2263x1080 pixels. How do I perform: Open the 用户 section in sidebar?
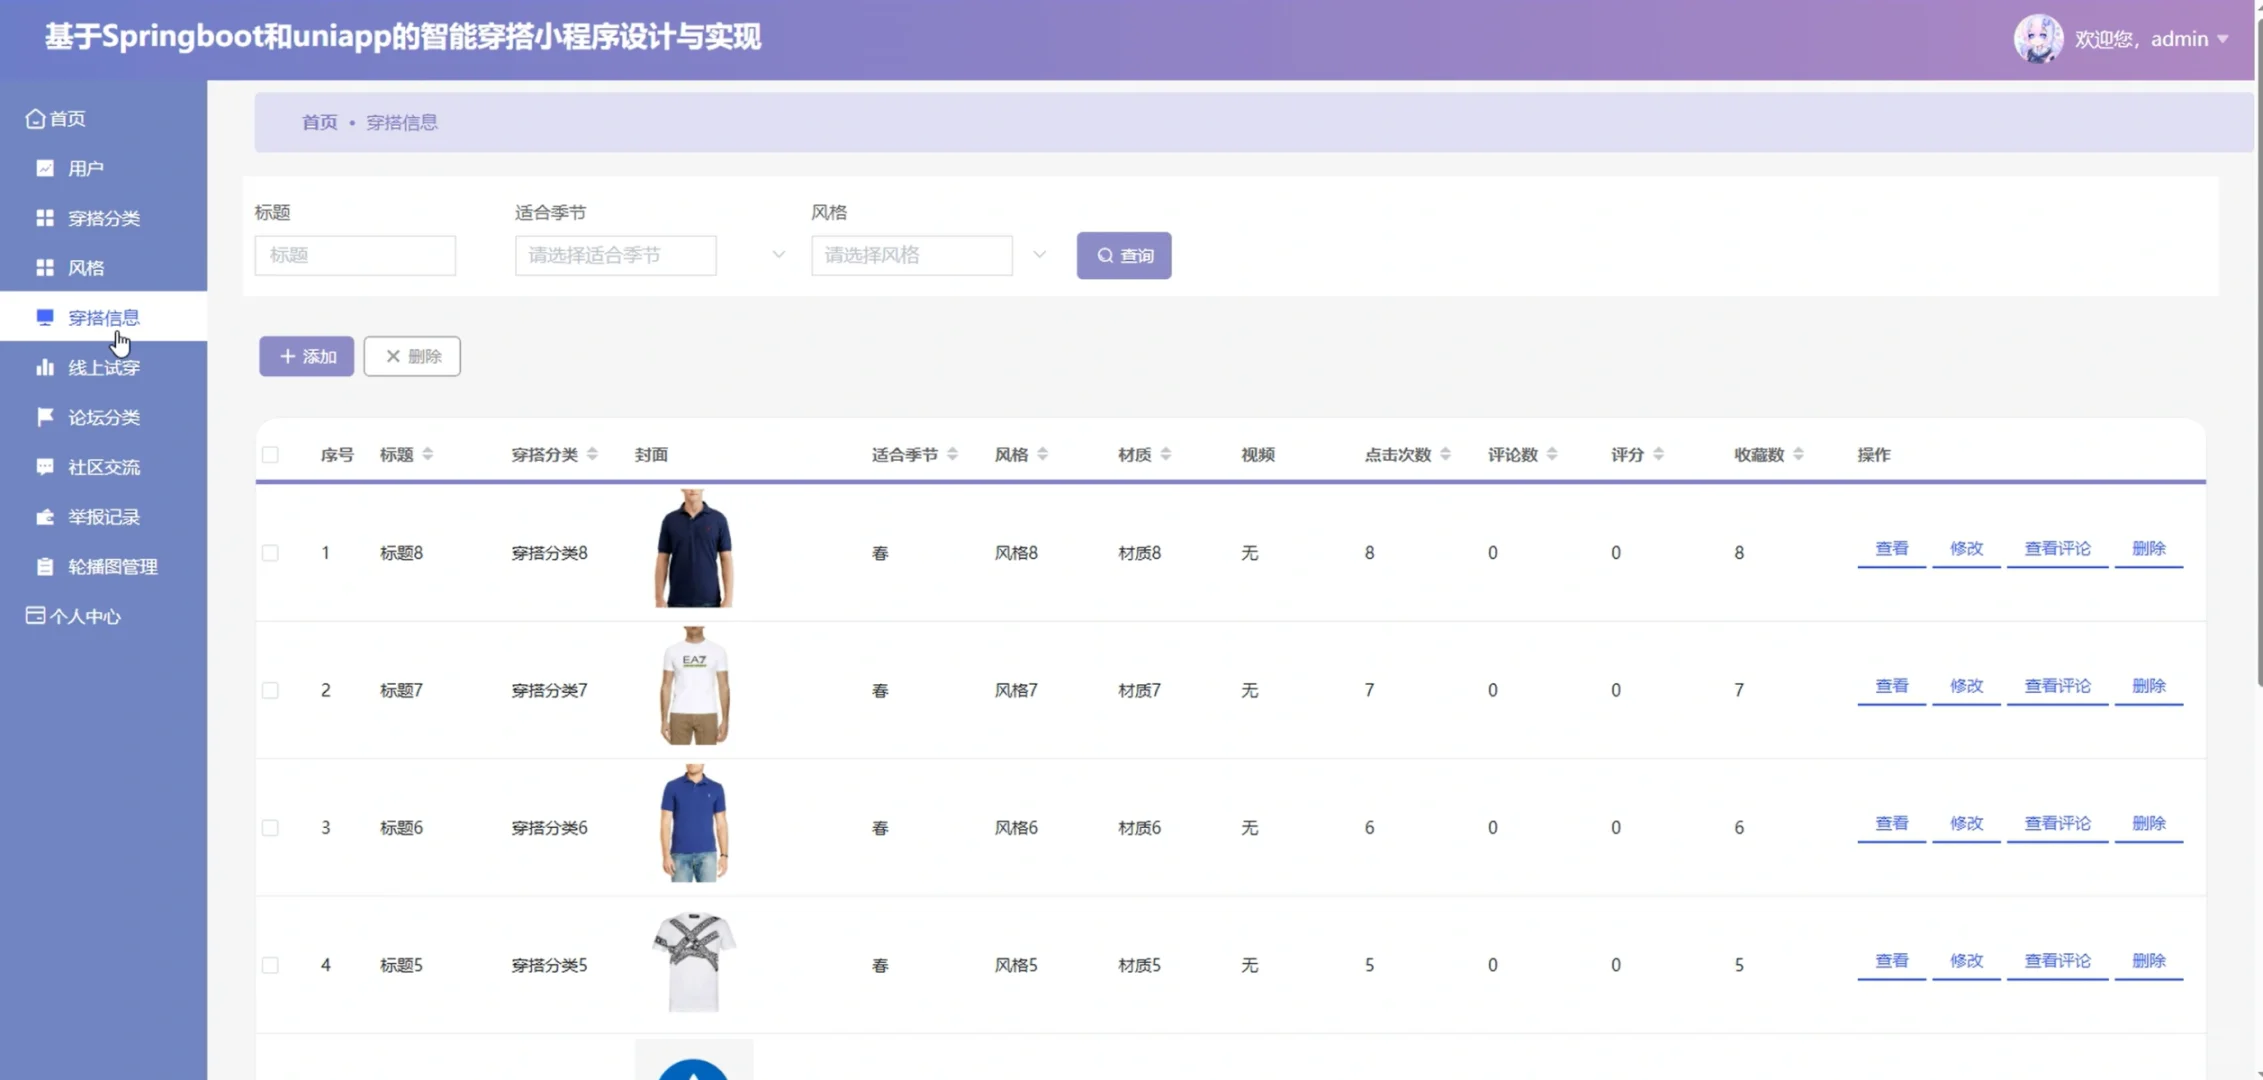click(84, 167)
